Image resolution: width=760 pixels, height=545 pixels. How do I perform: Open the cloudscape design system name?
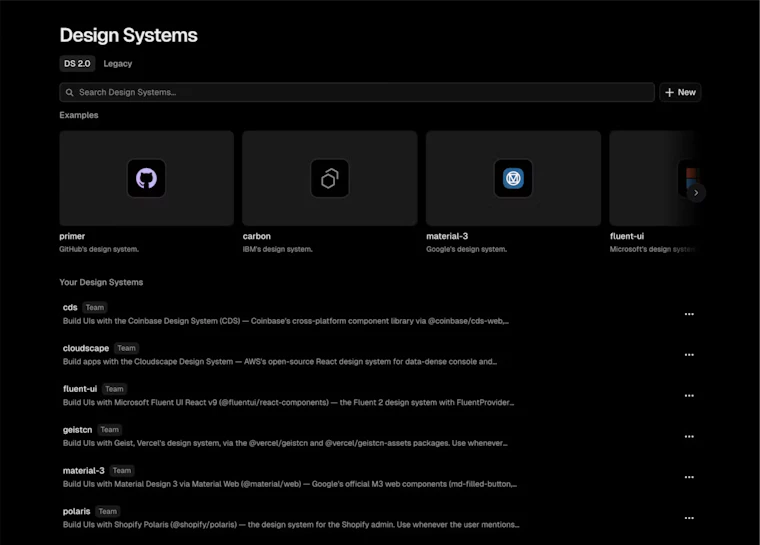(86, 348)
